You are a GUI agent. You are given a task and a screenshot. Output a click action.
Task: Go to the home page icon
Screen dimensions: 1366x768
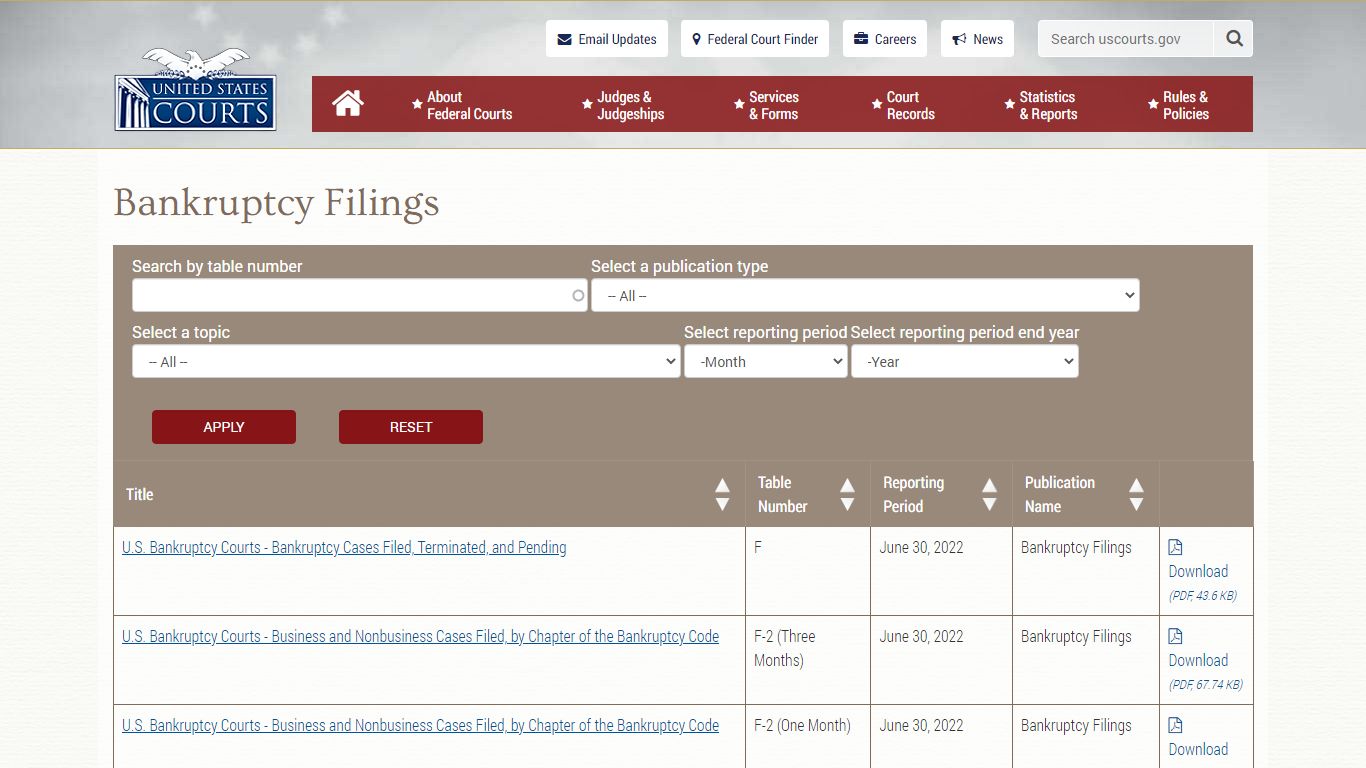[348, 103]
